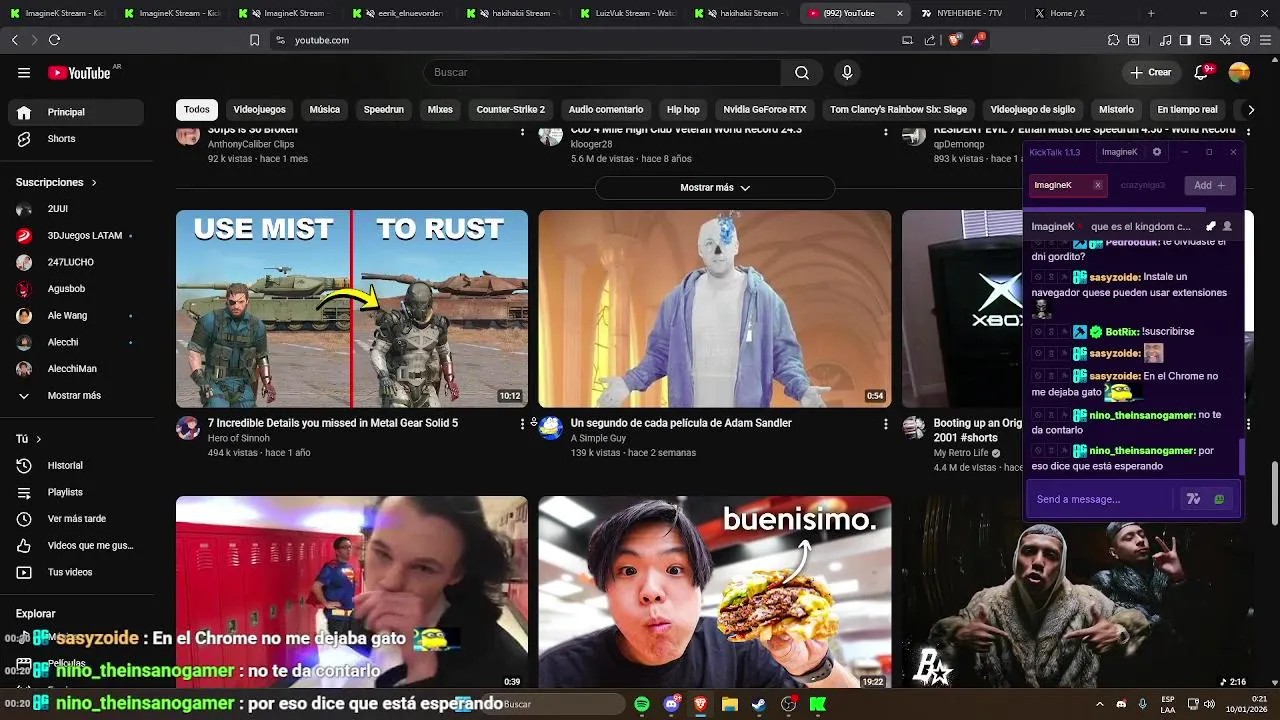Open the Brave playlist music note icon
The image size is (1280, 720).
(1166, 40)
